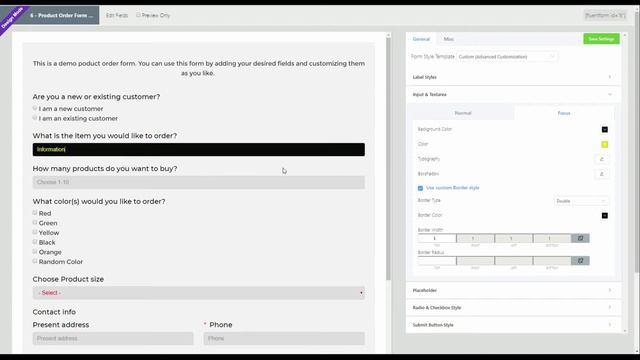
Task: Click the green Save Settings button
Action: pos(601,39)
